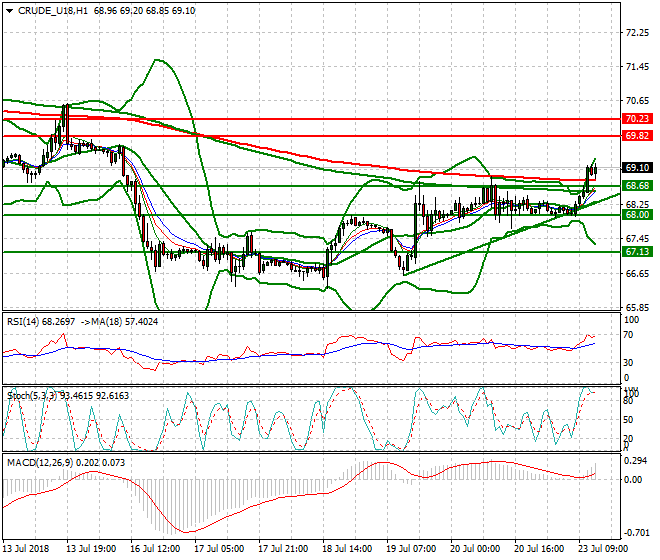Click the 66.65 price axis value
The height and width of the screenshot is (560, 660).
637,274
